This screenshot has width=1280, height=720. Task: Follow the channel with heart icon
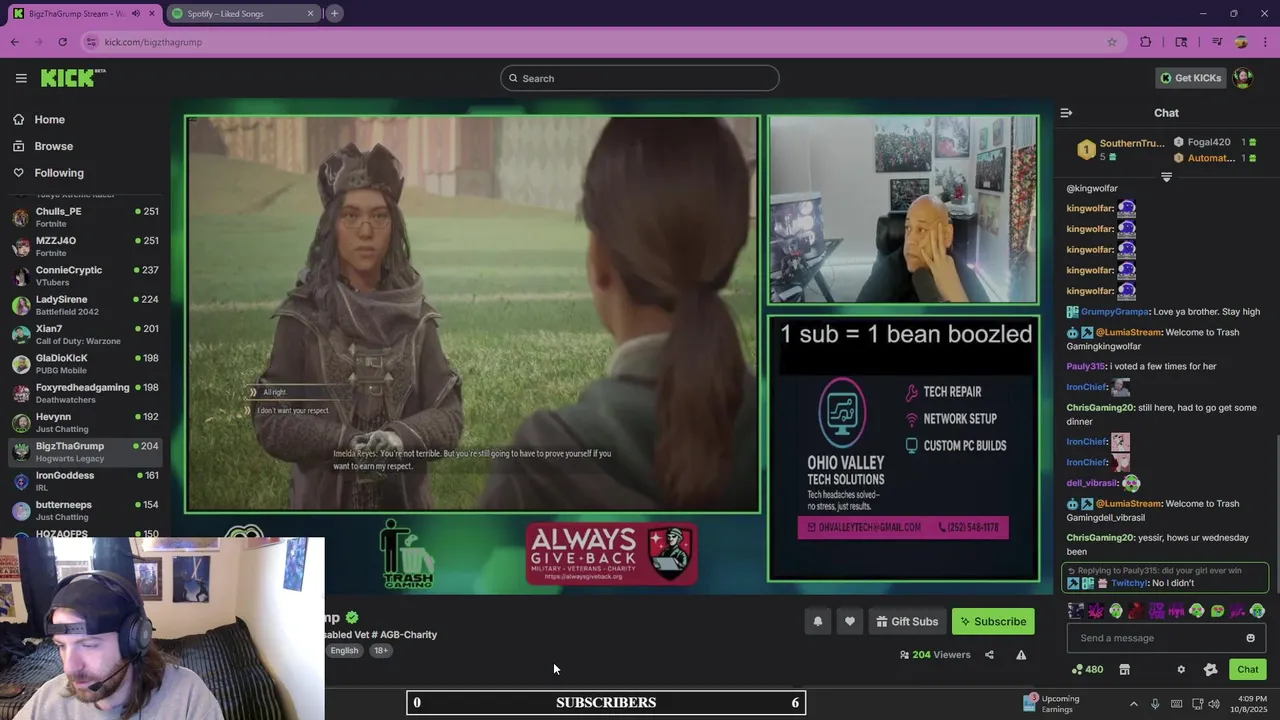tap(849, 622)
